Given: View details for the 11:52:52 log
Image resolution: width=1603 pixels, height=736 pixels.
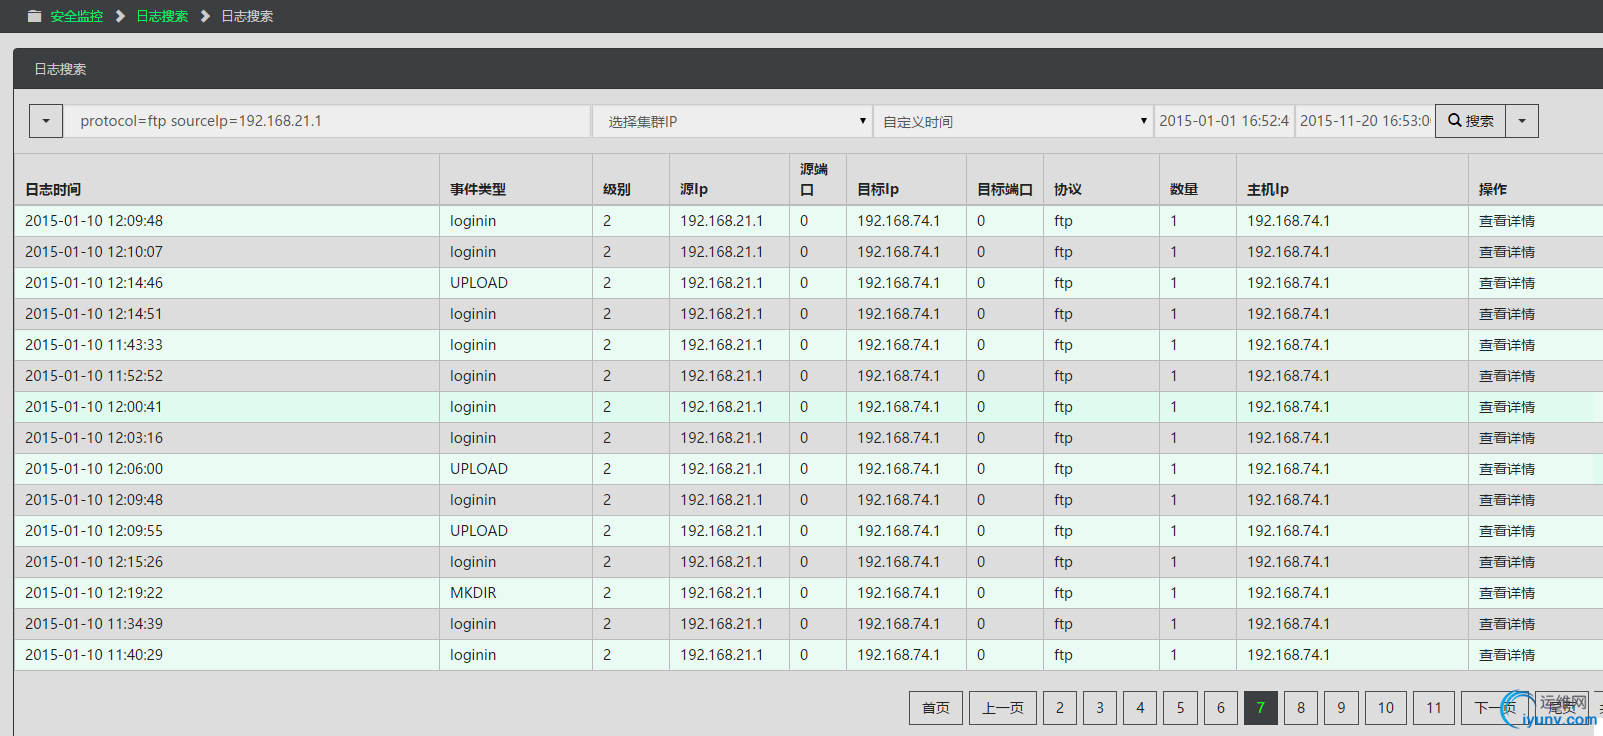Looking at the screenshot, I should 1507,376.
